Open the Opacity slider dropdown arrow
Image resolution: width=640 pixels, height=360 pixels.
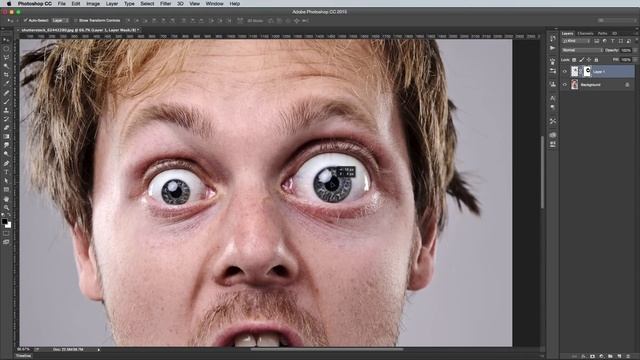(x=635, y=50)
